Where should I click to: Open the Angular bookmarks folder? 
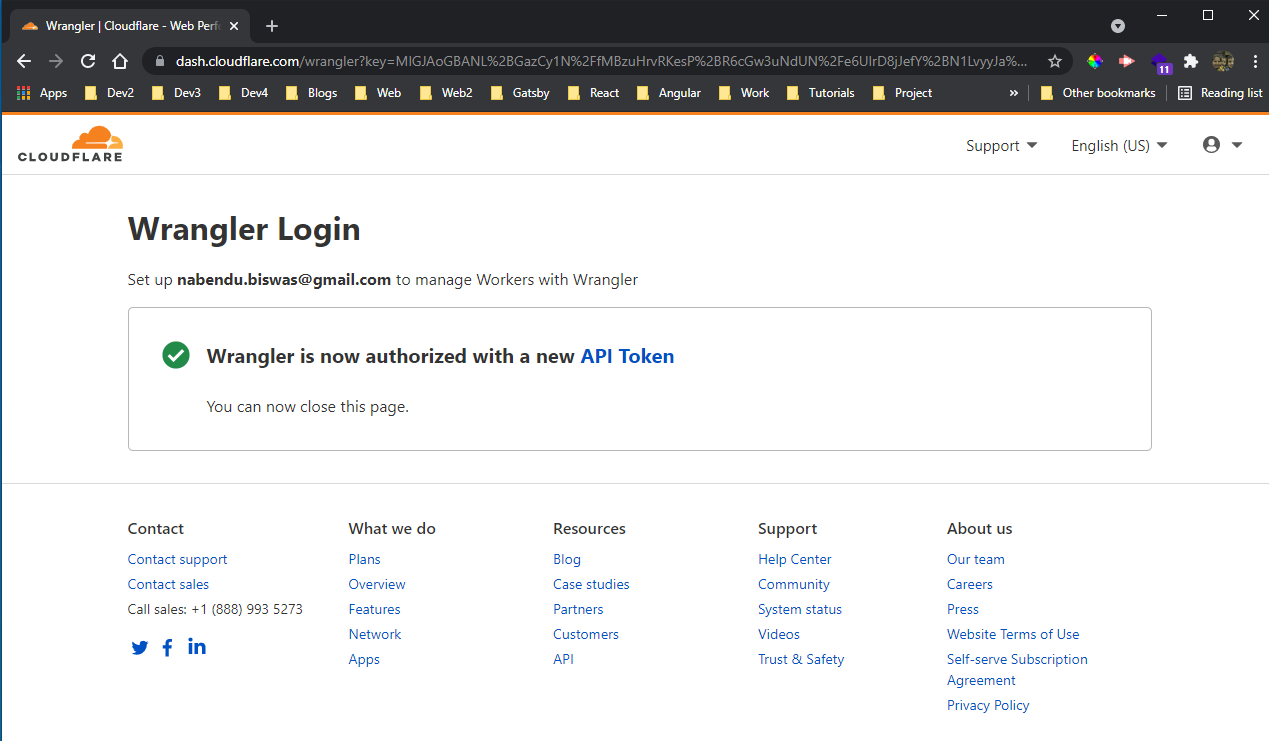coord(668,93)
